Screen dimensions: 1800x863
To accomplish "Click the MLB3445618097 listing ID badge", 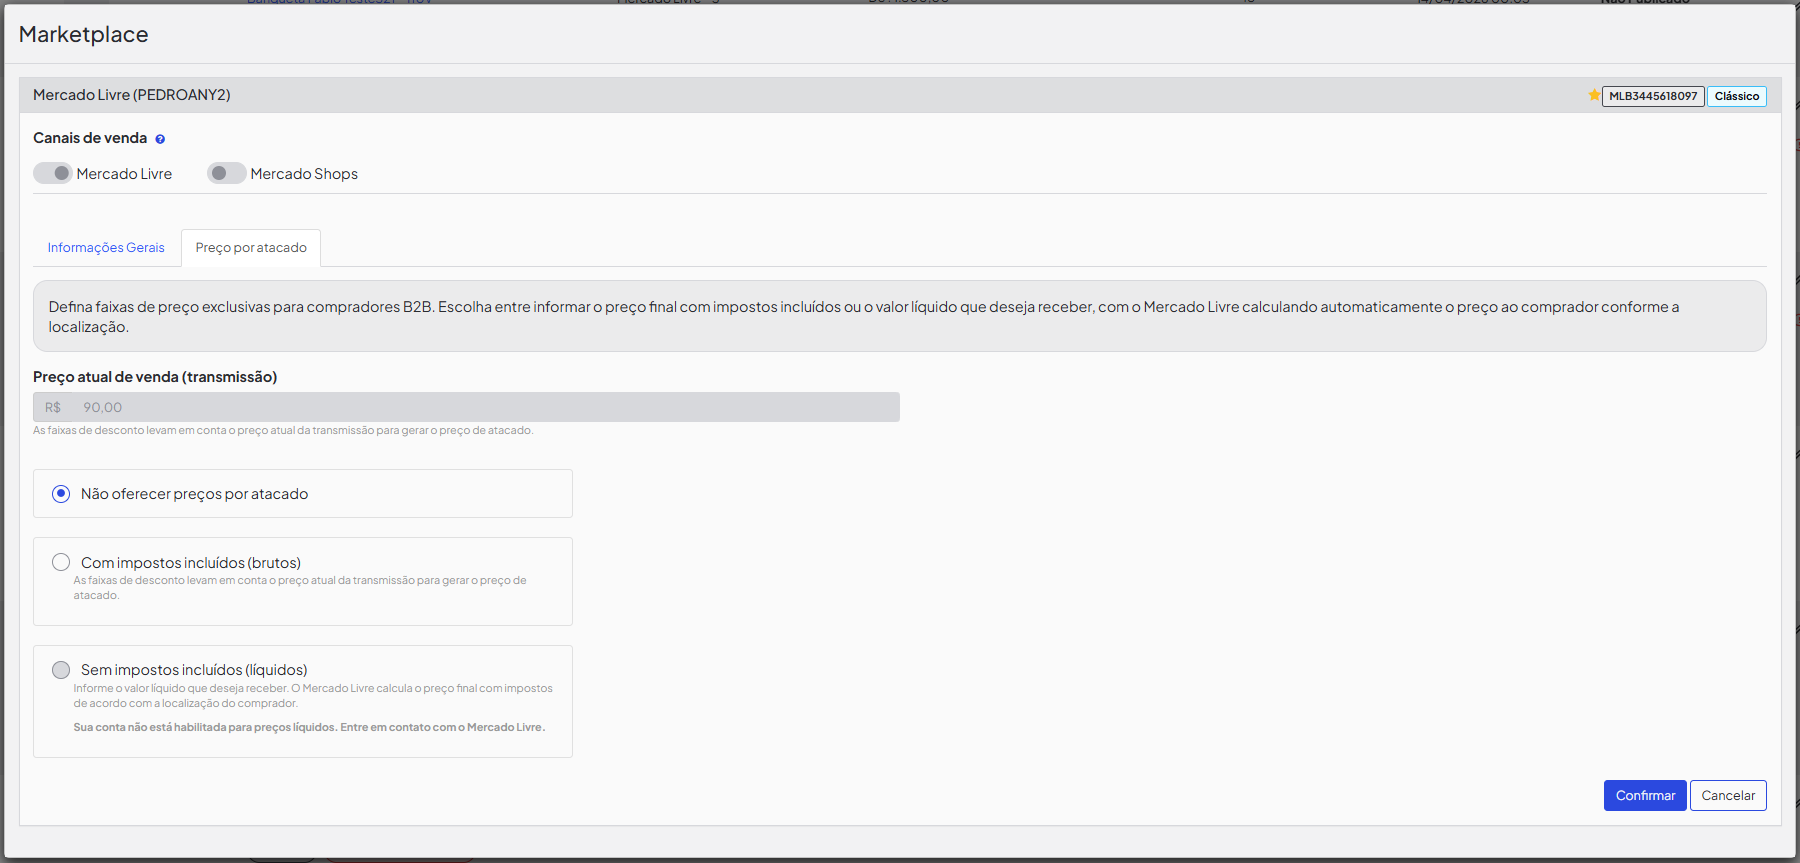I will click(x=1653, y=96).
